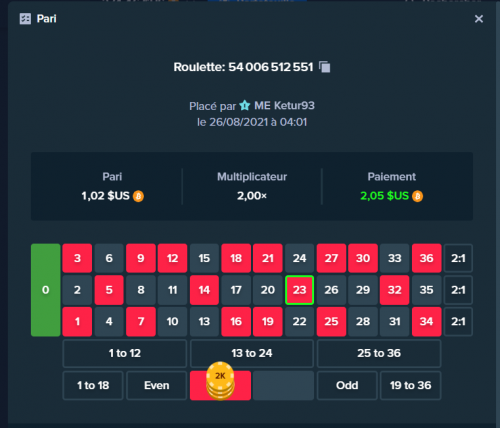Click the black color bet cell
This screenshot has height=428, width=500.
pos(283,385)
